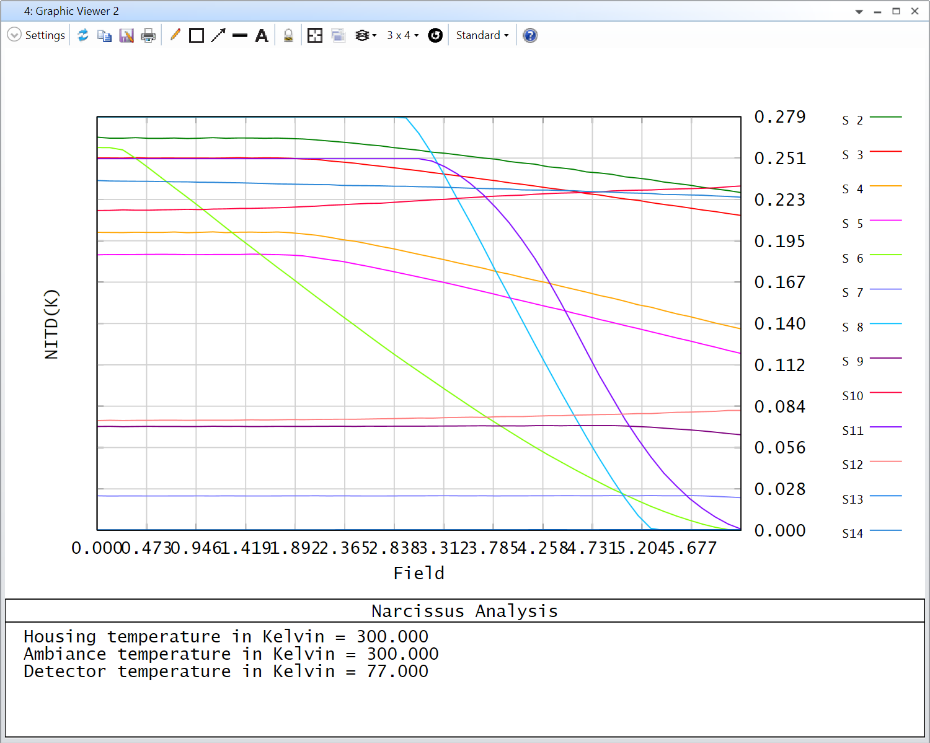Save the plot as an image

125,35
